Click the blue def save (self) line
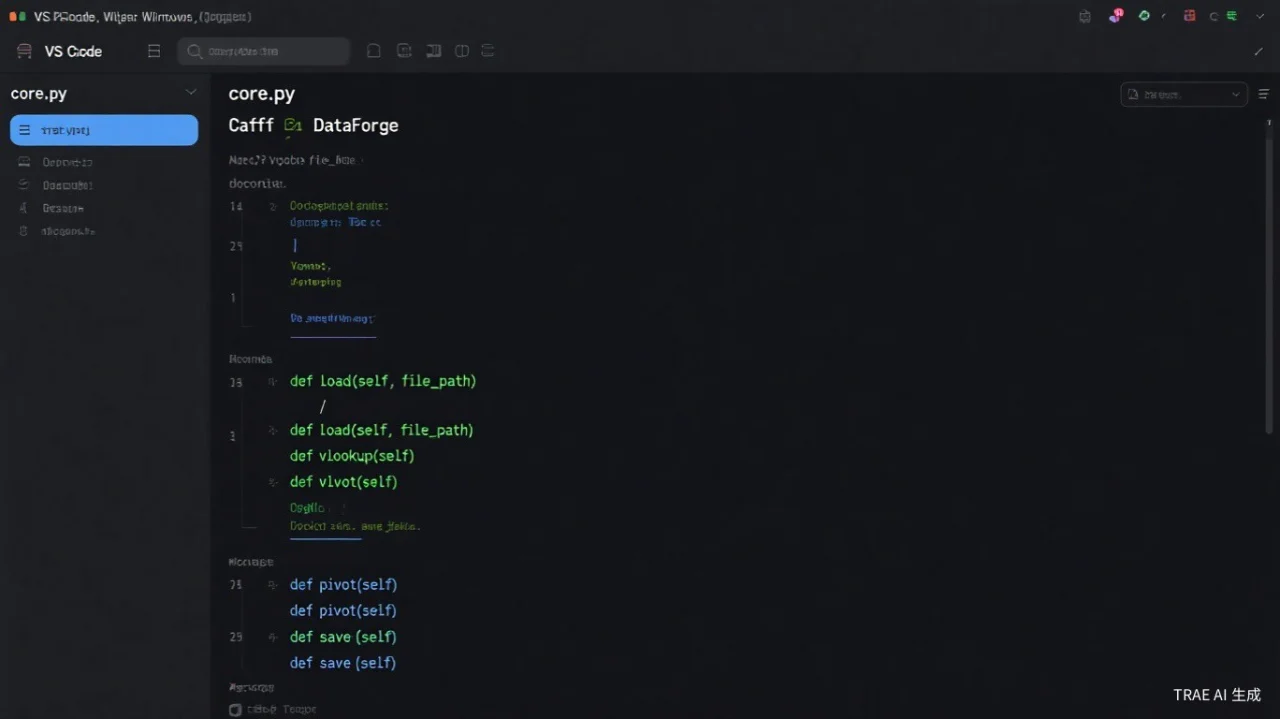This screenshot has height=719, width=1280. (343, 663)
